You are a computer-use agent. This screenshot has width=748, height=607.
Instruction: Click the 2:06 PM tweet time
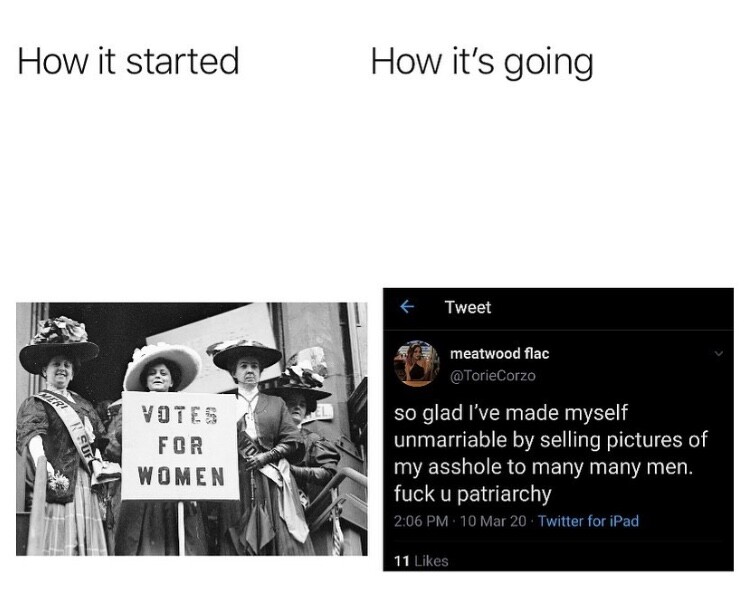(421, 521)
